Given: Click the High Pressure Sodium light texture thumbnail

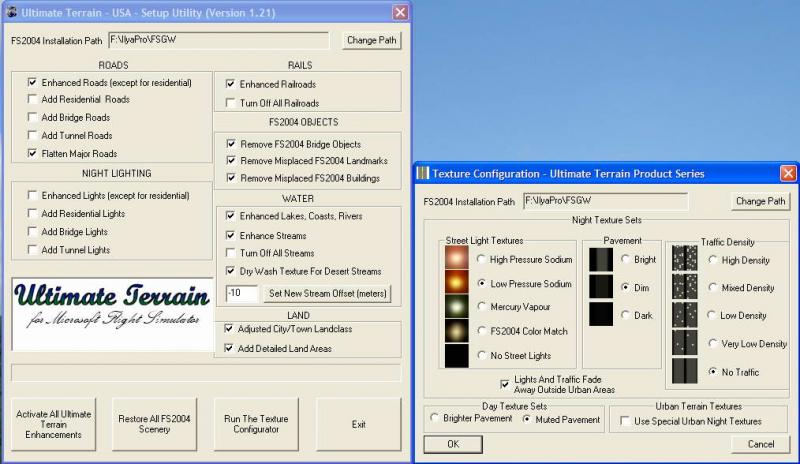Looking at the screenshot, I should [x=457, y=257].
